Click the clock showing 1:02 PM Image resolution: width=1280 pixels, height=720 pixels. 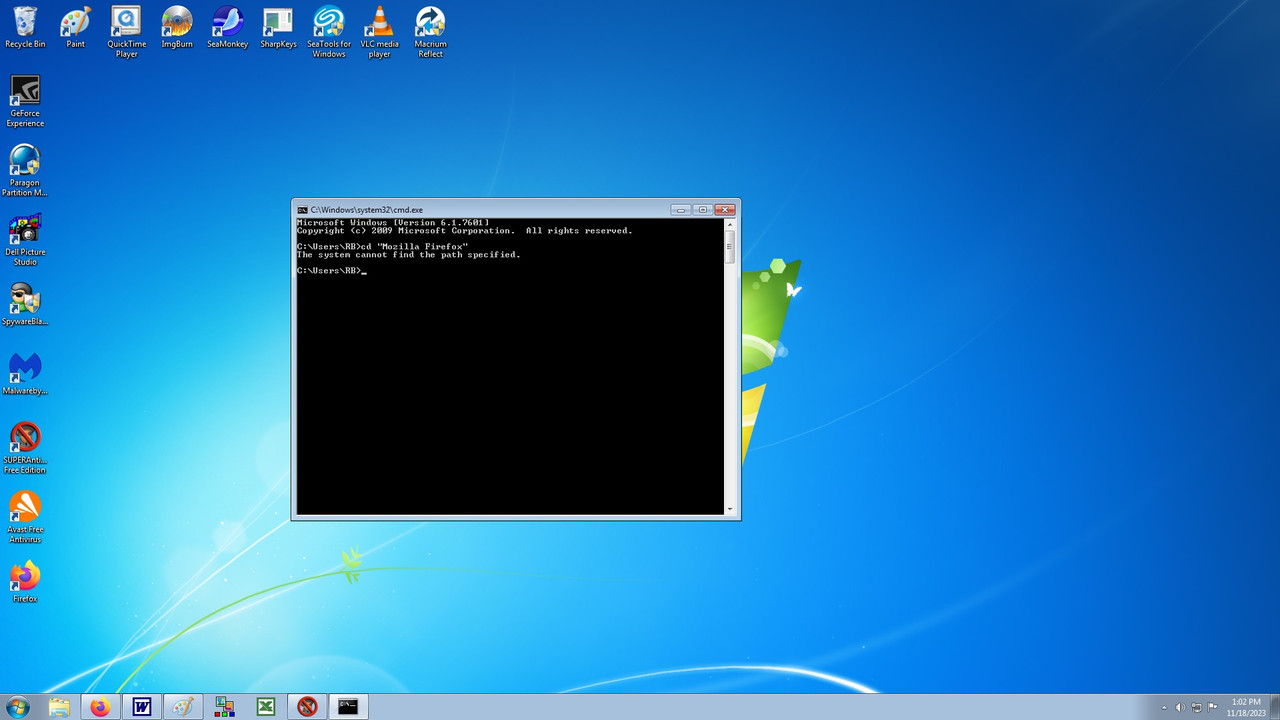pos(1246,707)
